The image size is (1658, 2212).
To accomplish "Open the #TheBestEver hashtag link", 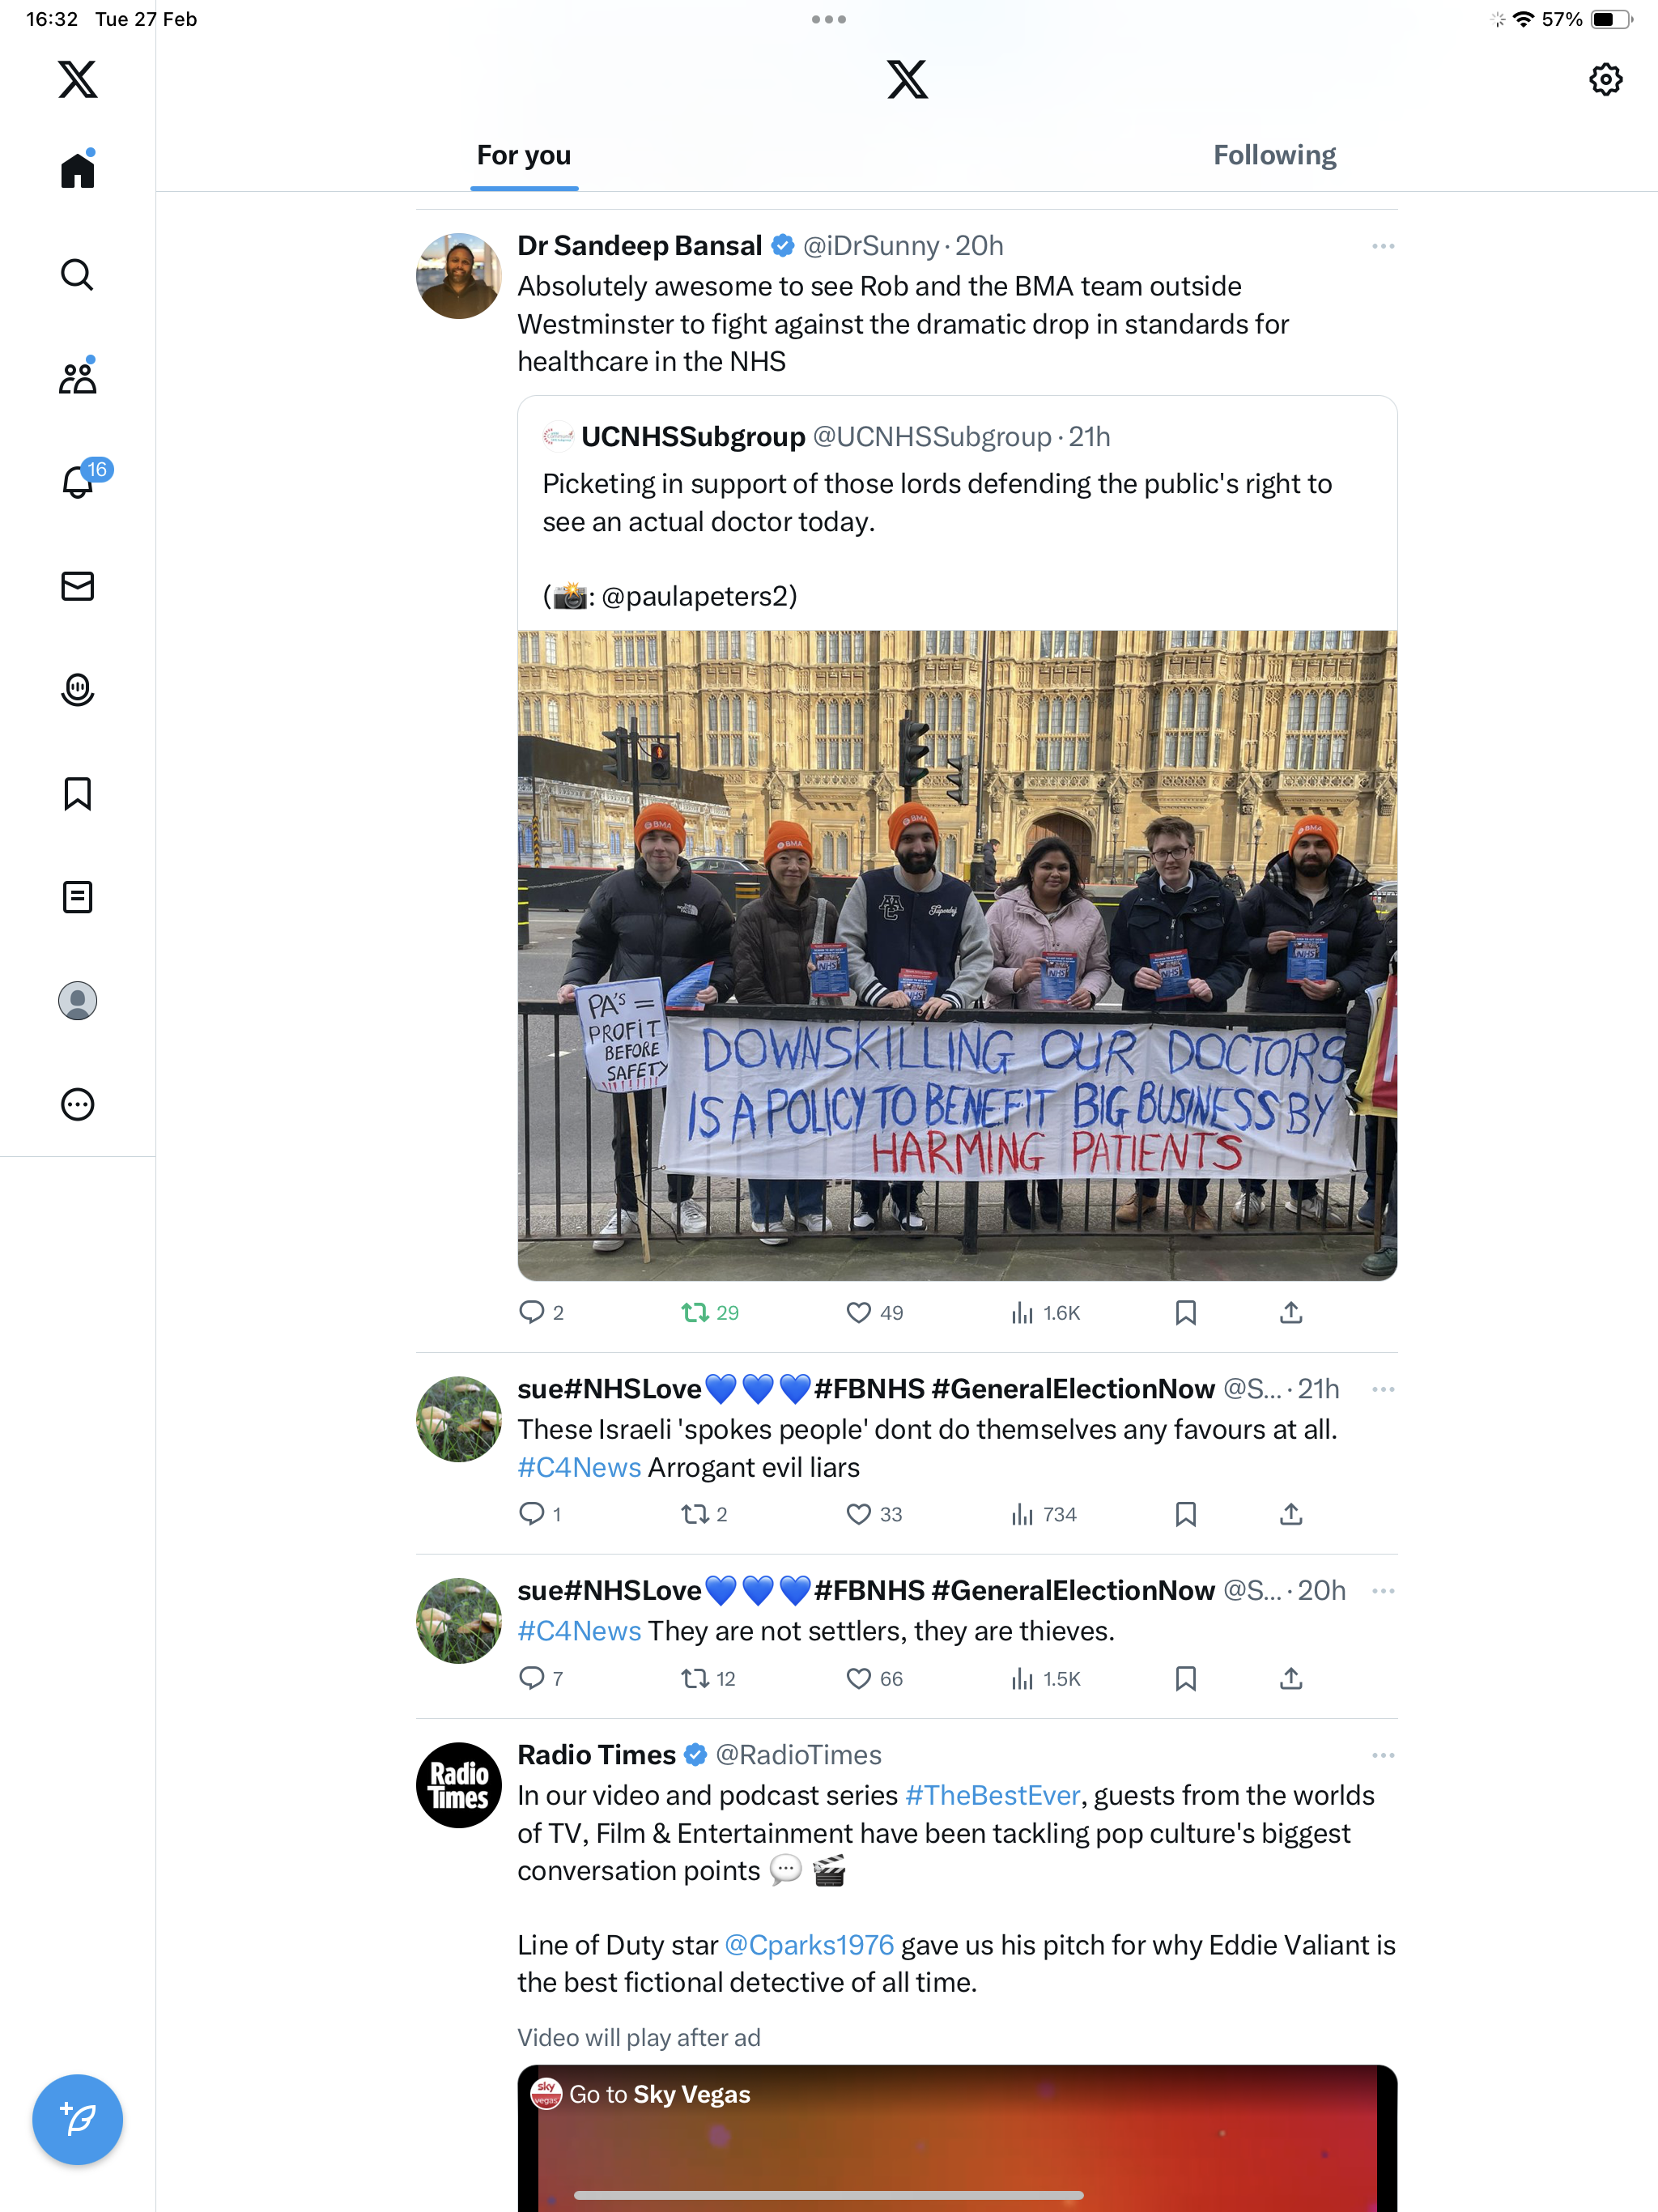I will [992, 1795].
